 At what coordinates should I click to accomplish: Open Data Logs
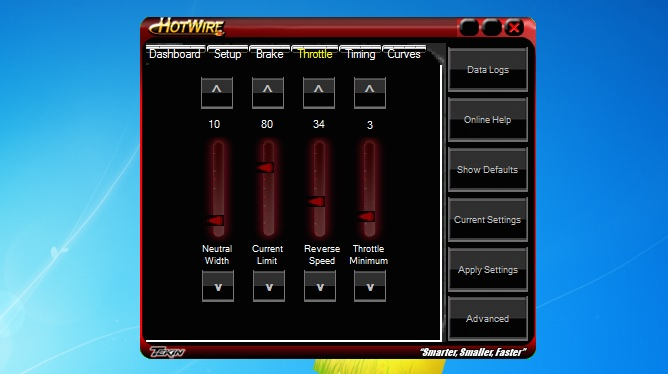coord(488,69)
